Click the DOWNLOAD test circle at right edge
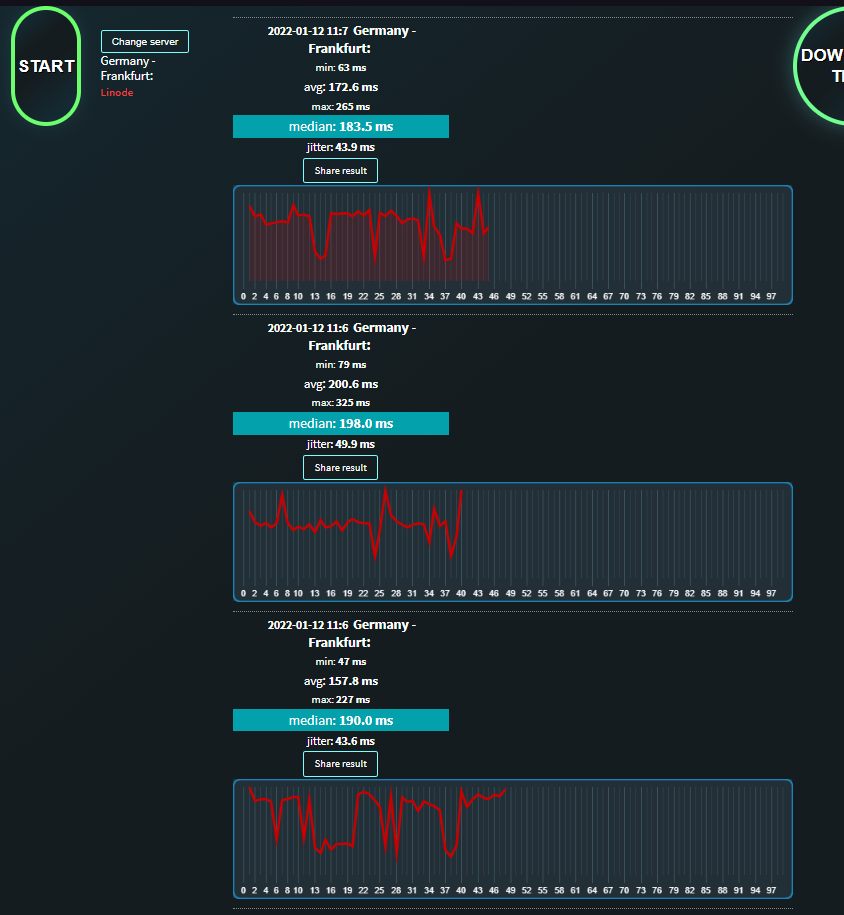The width and height of the screenshot is (844, 915). point(820,65)
